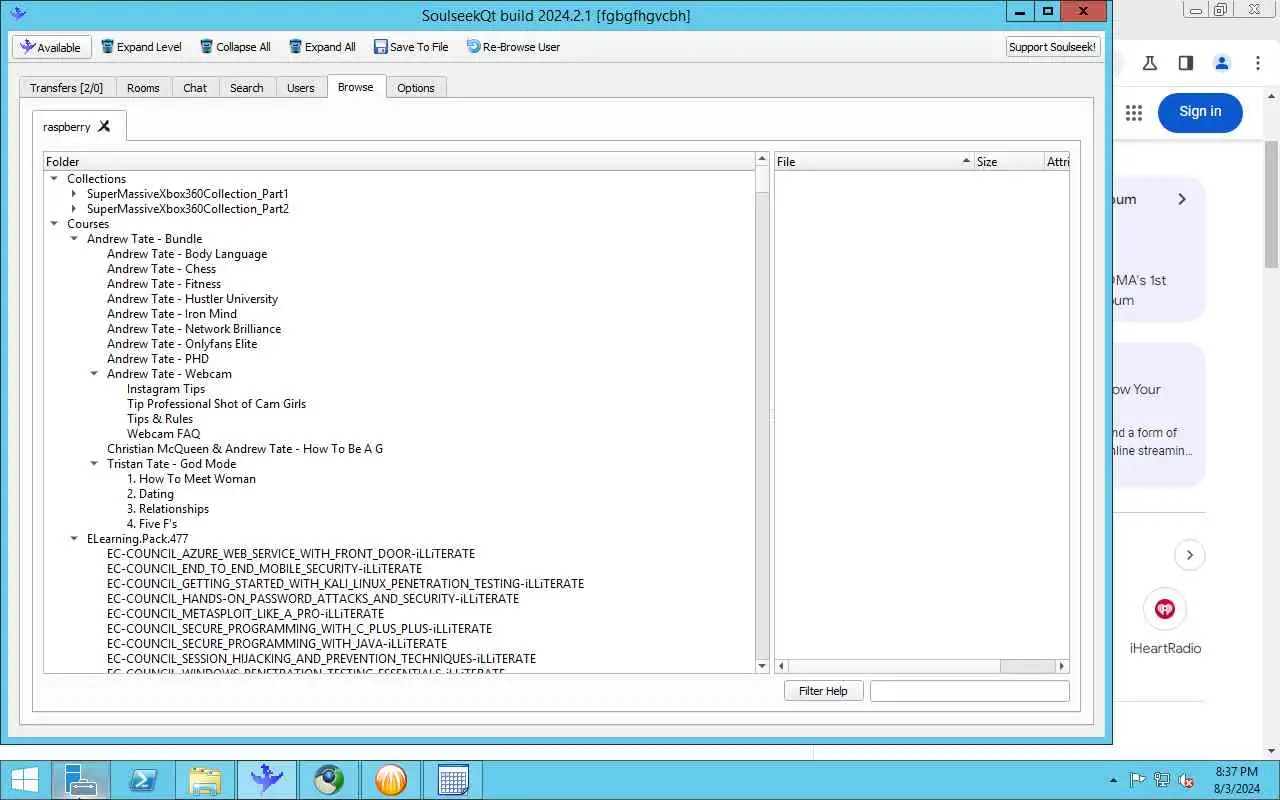Collapse the Tristan Tate - God Mode folder
This screenshot has width=1280, height=800.
click(94, 464)
